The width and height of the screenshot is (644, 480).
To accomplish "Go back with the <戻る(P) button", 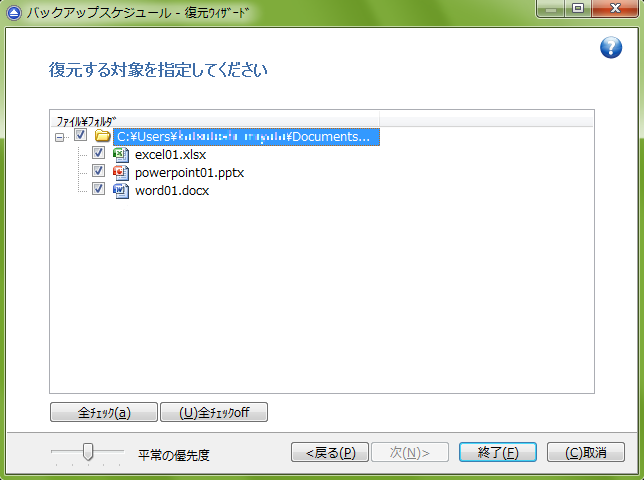I will point(330,452).
